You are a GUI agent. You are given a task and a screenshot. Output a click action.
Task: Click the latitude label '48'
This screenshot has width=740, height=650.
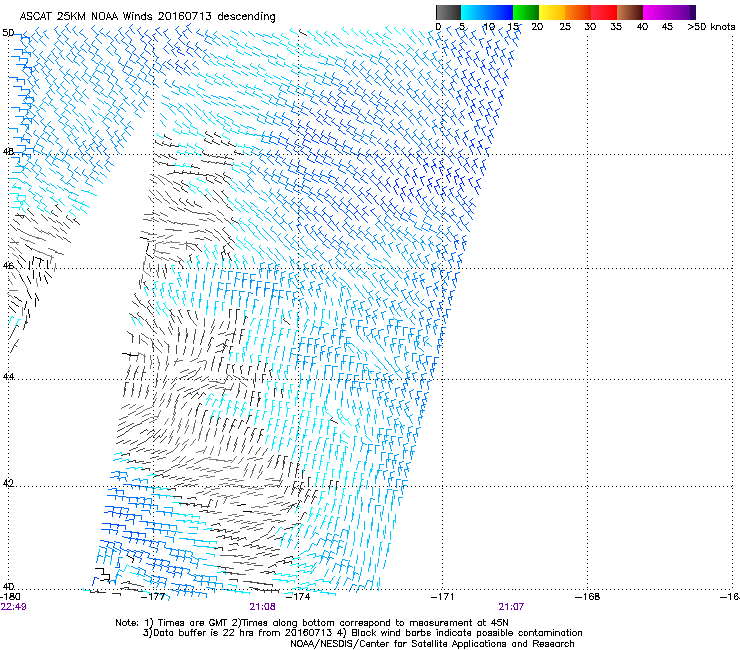tap(8, 152)
